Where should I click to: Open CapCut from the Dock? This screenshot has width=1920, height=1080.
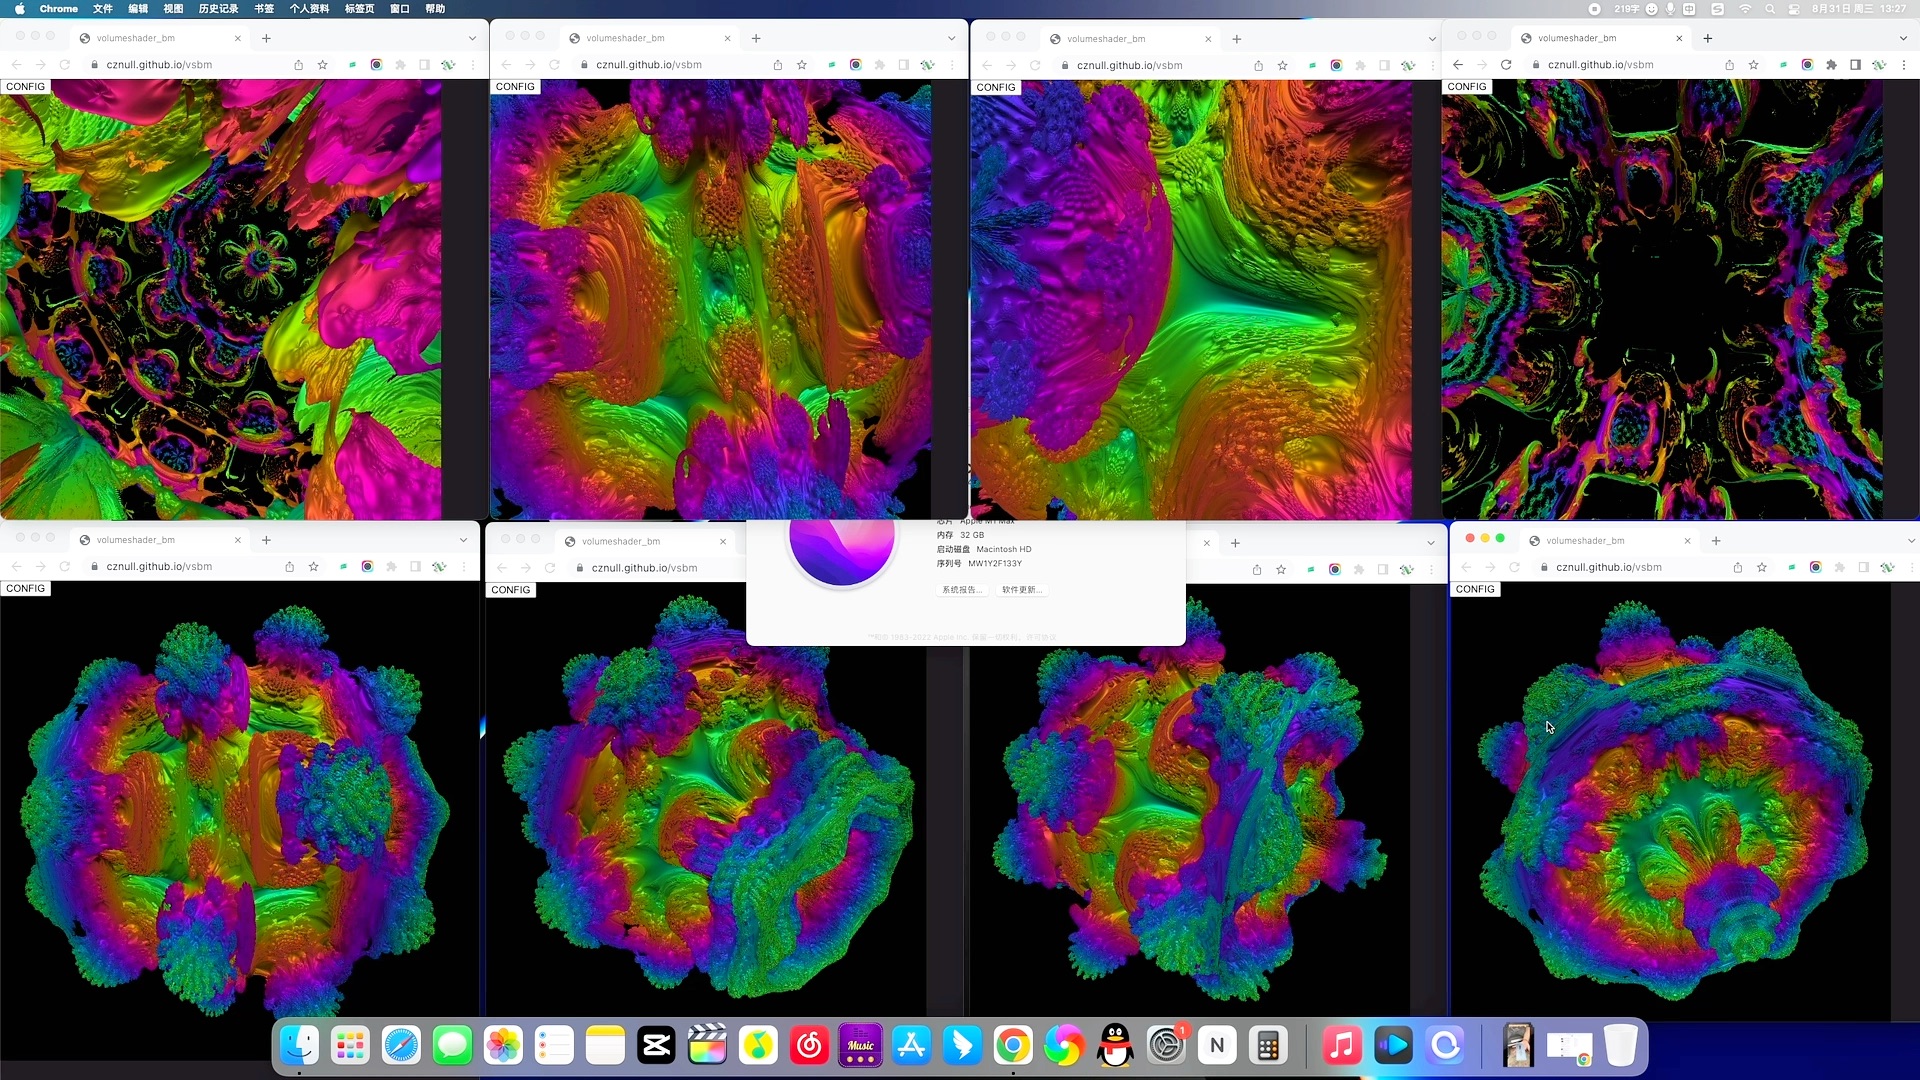[657, 1045]
